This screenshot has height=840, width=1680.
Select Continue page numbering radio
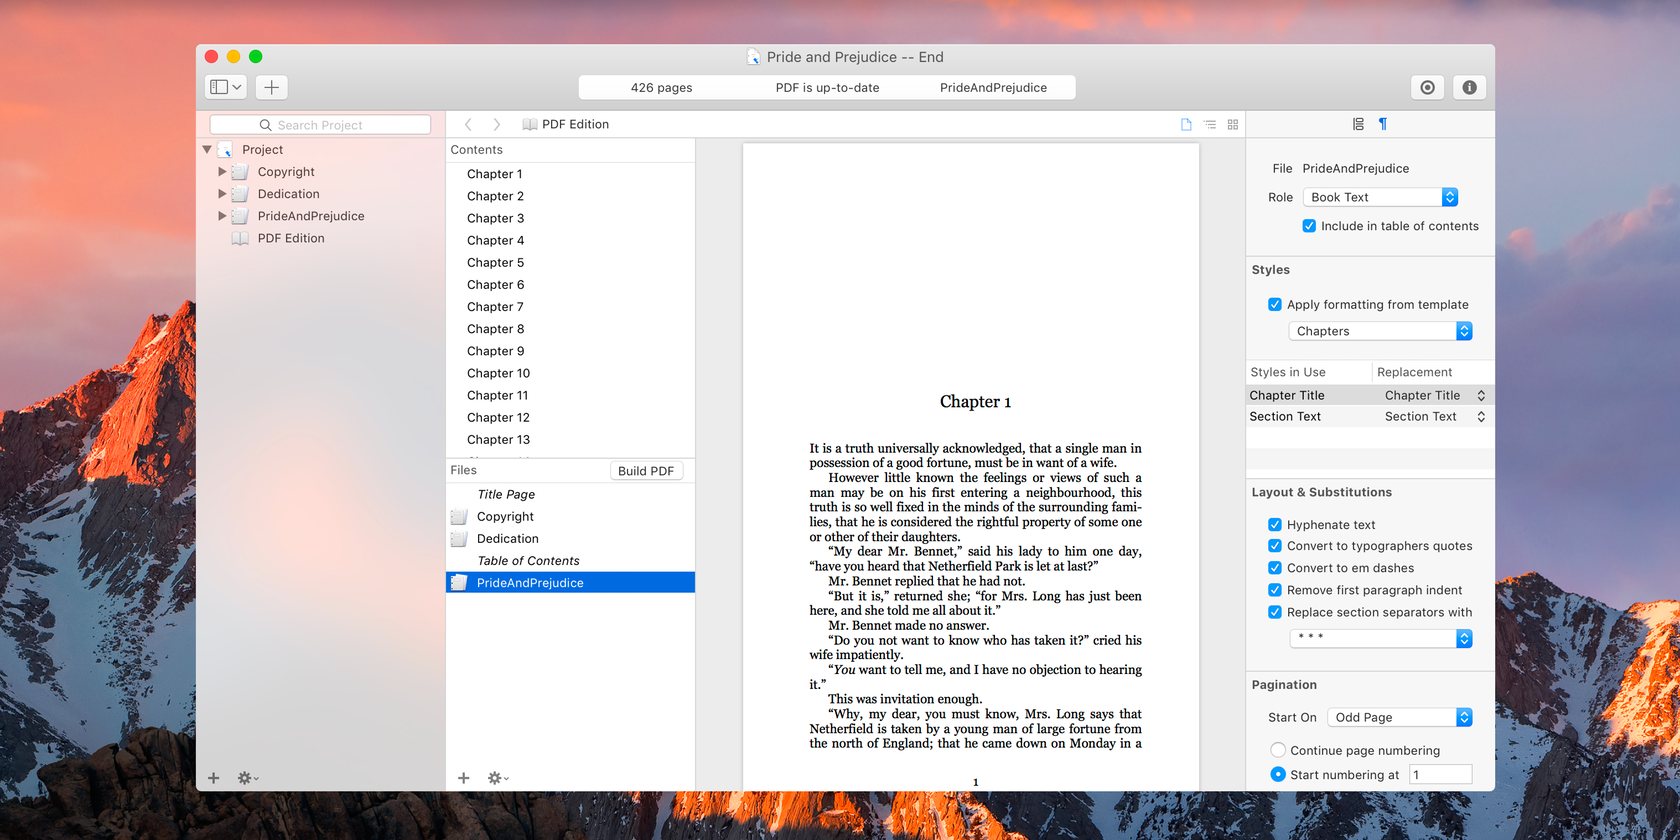pos(1278,750)
